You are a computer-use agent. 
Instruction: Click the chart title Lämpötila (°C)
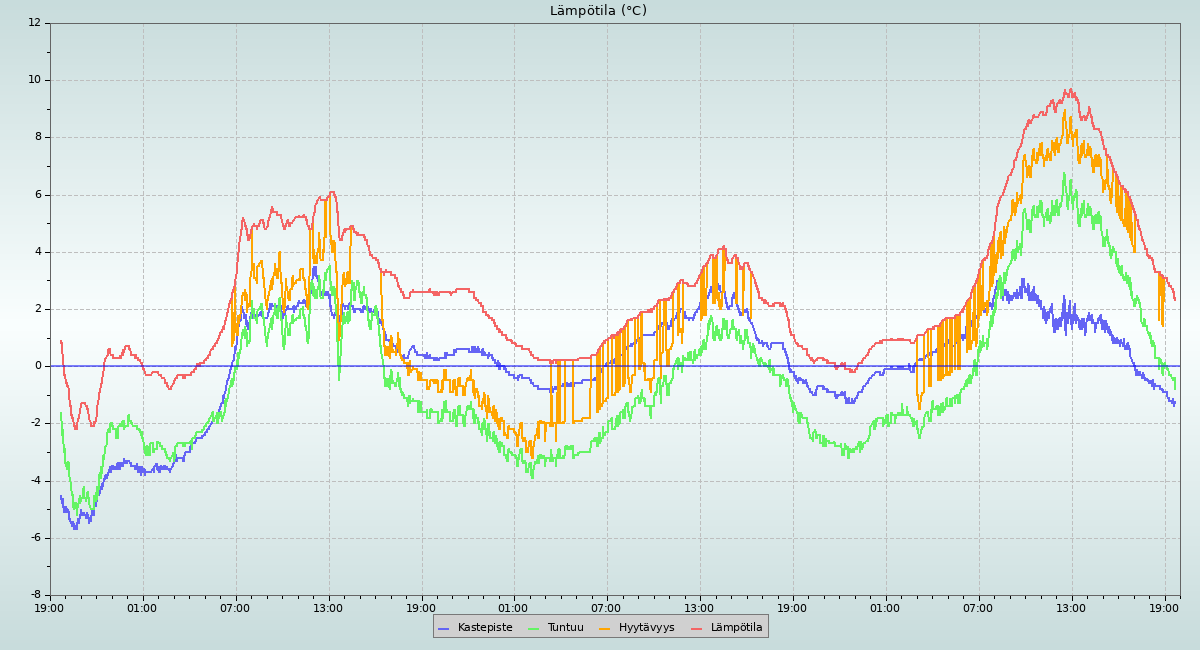pos(598,11)
